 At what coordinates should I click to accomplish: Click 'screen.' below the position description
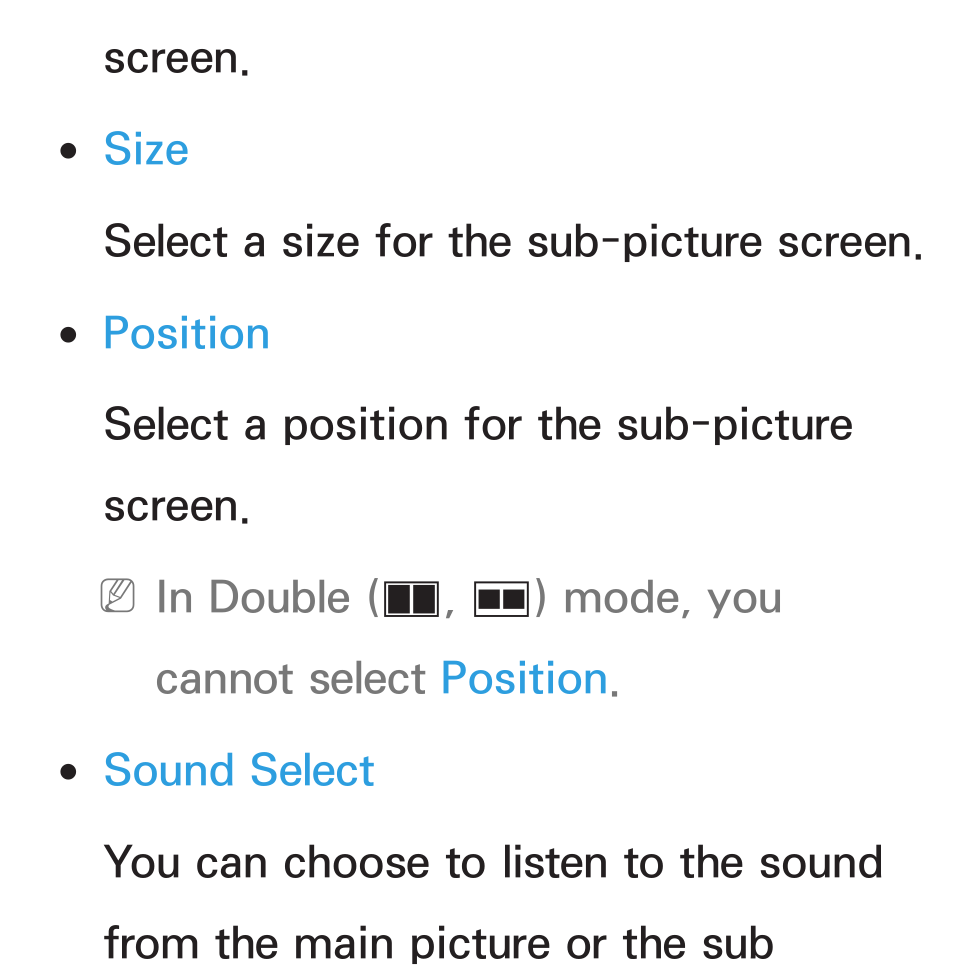coord(176,507)
